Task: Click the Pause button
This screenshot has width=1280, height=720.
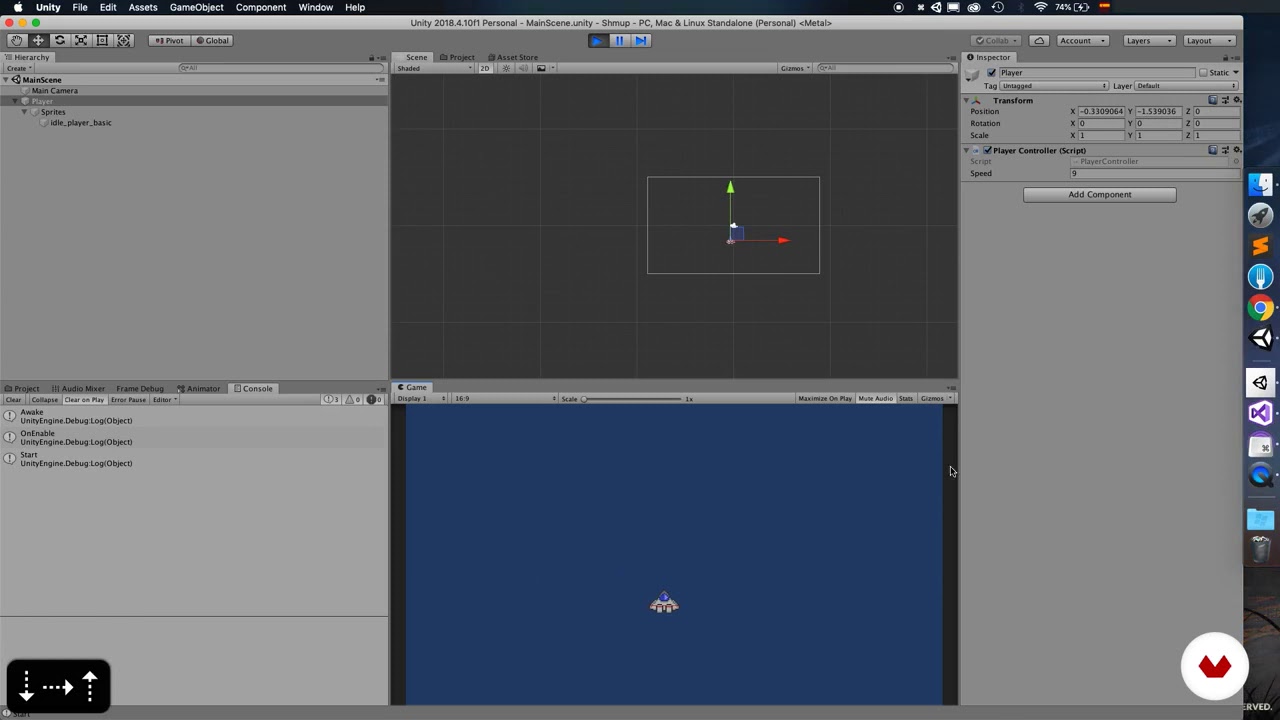Action: [619, 40]
